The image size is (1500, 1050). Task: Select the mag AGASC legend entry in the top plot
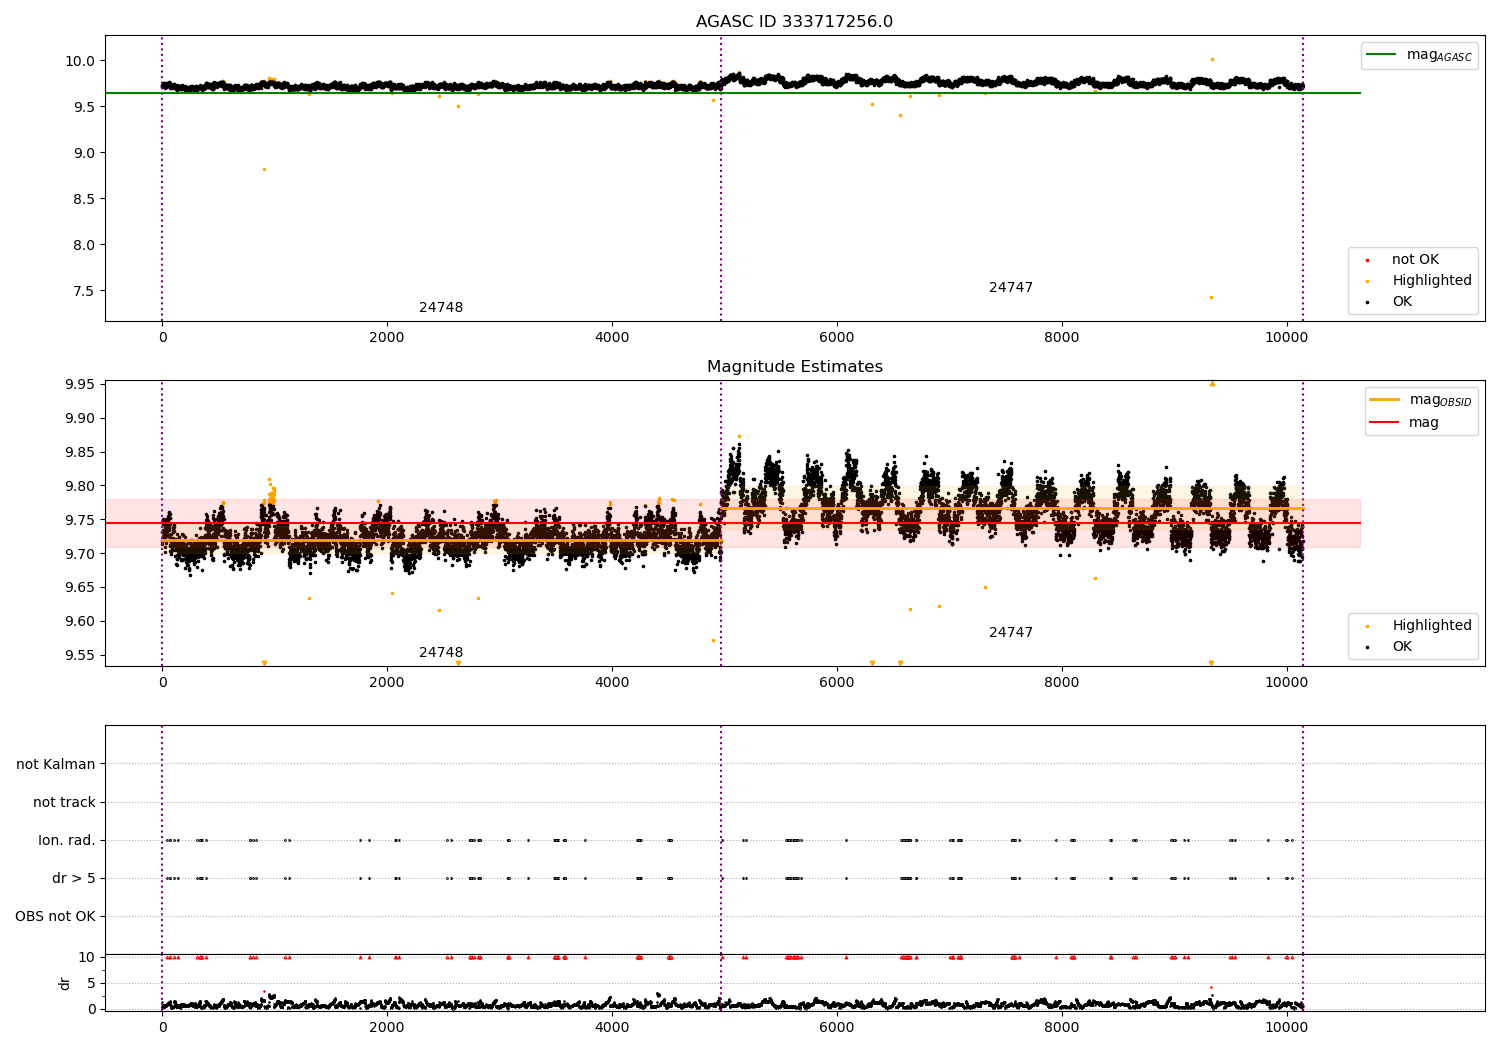tap(1419, 55)
